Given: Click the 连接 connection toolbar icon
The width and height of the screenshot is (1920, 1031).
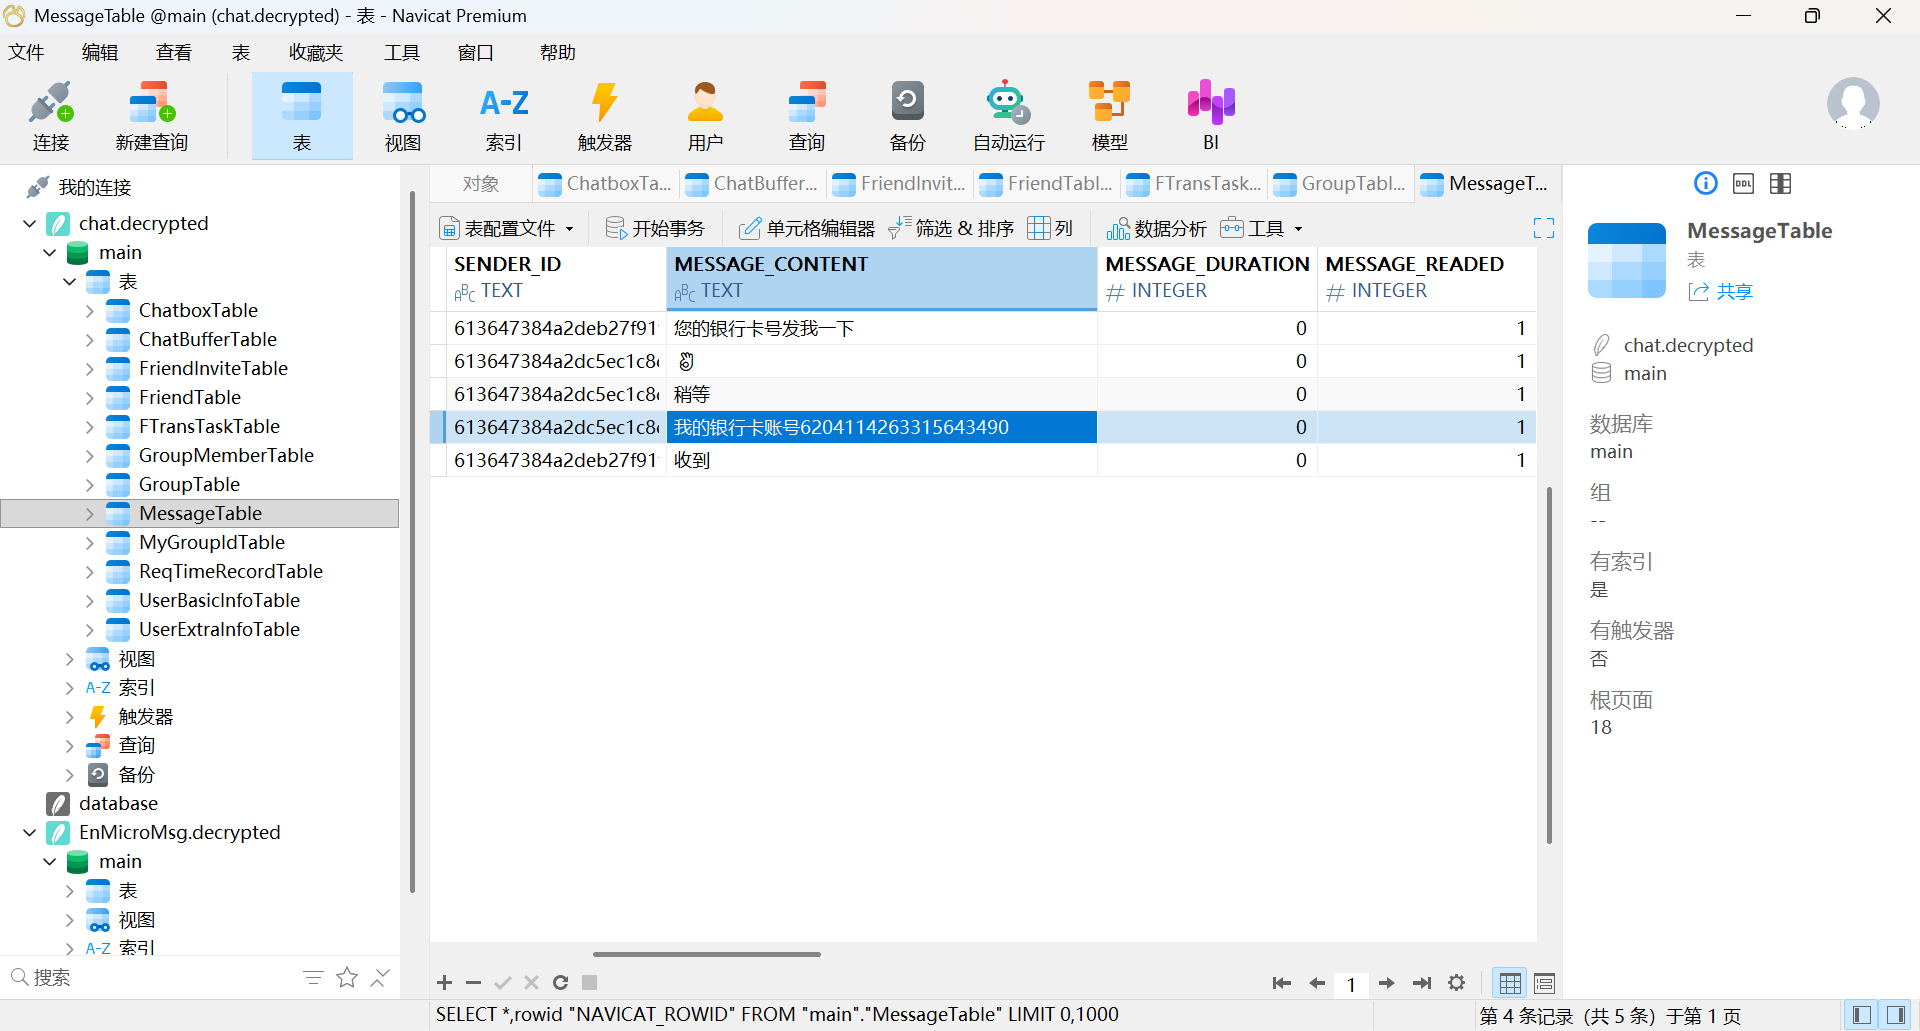Looking at the screenshot, I should (50, 116).
